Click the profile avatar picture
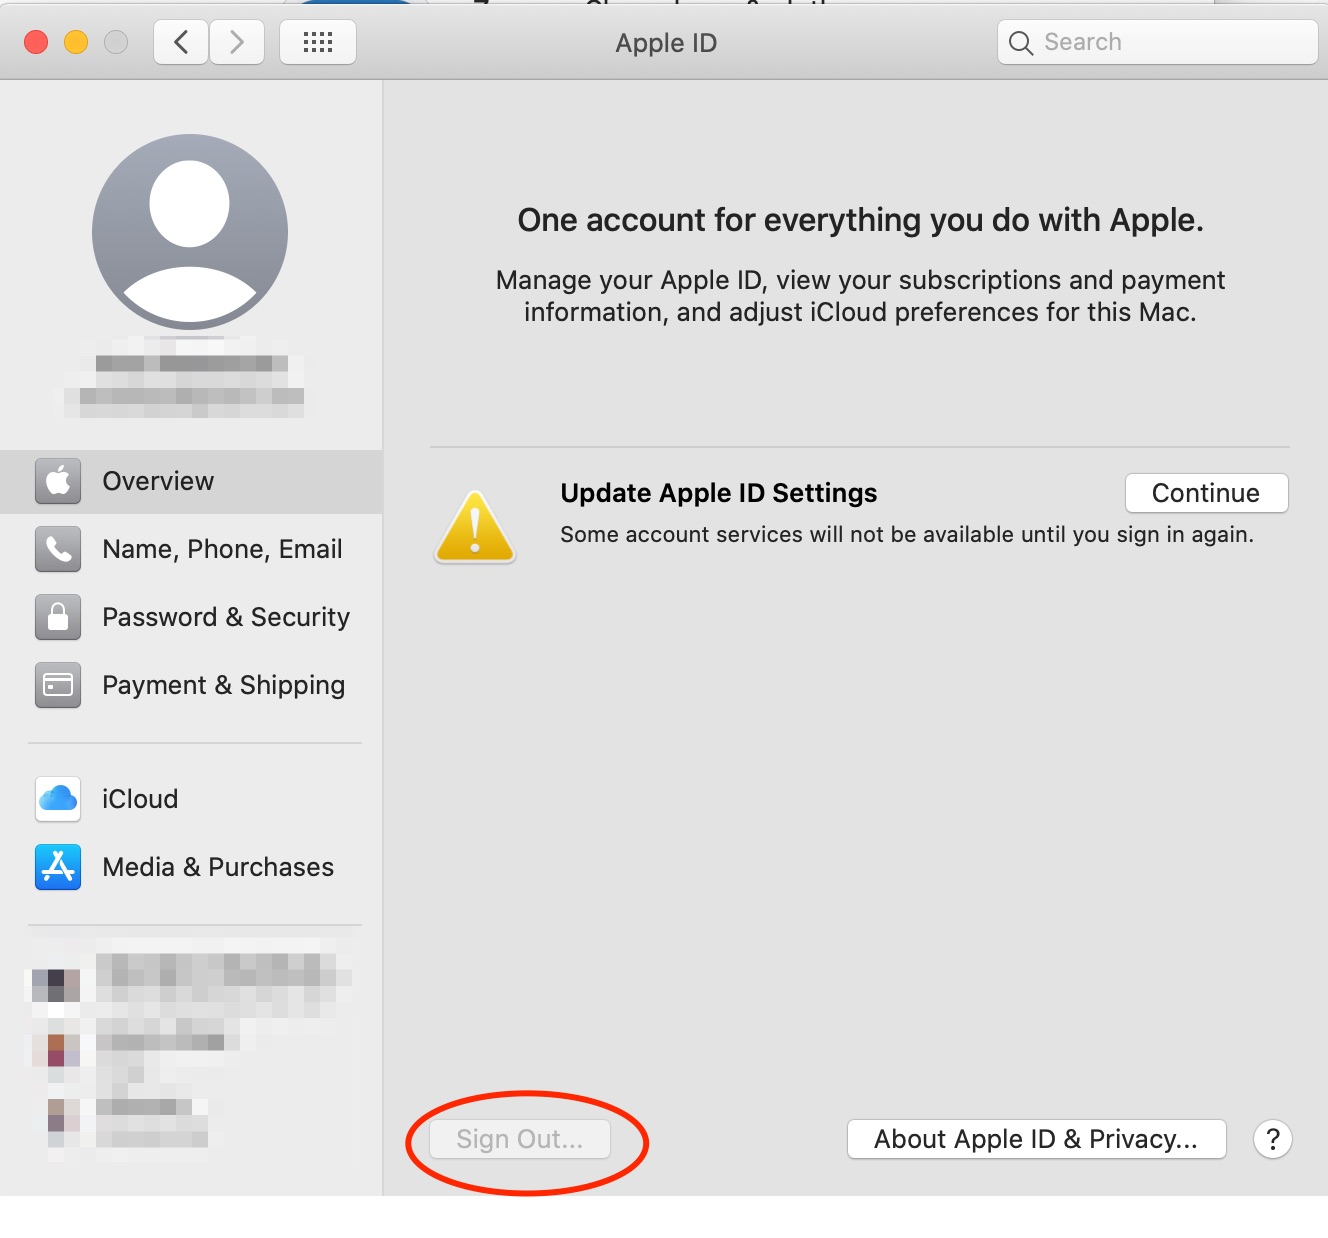The image size is (1328, 1238). (190, 232)
